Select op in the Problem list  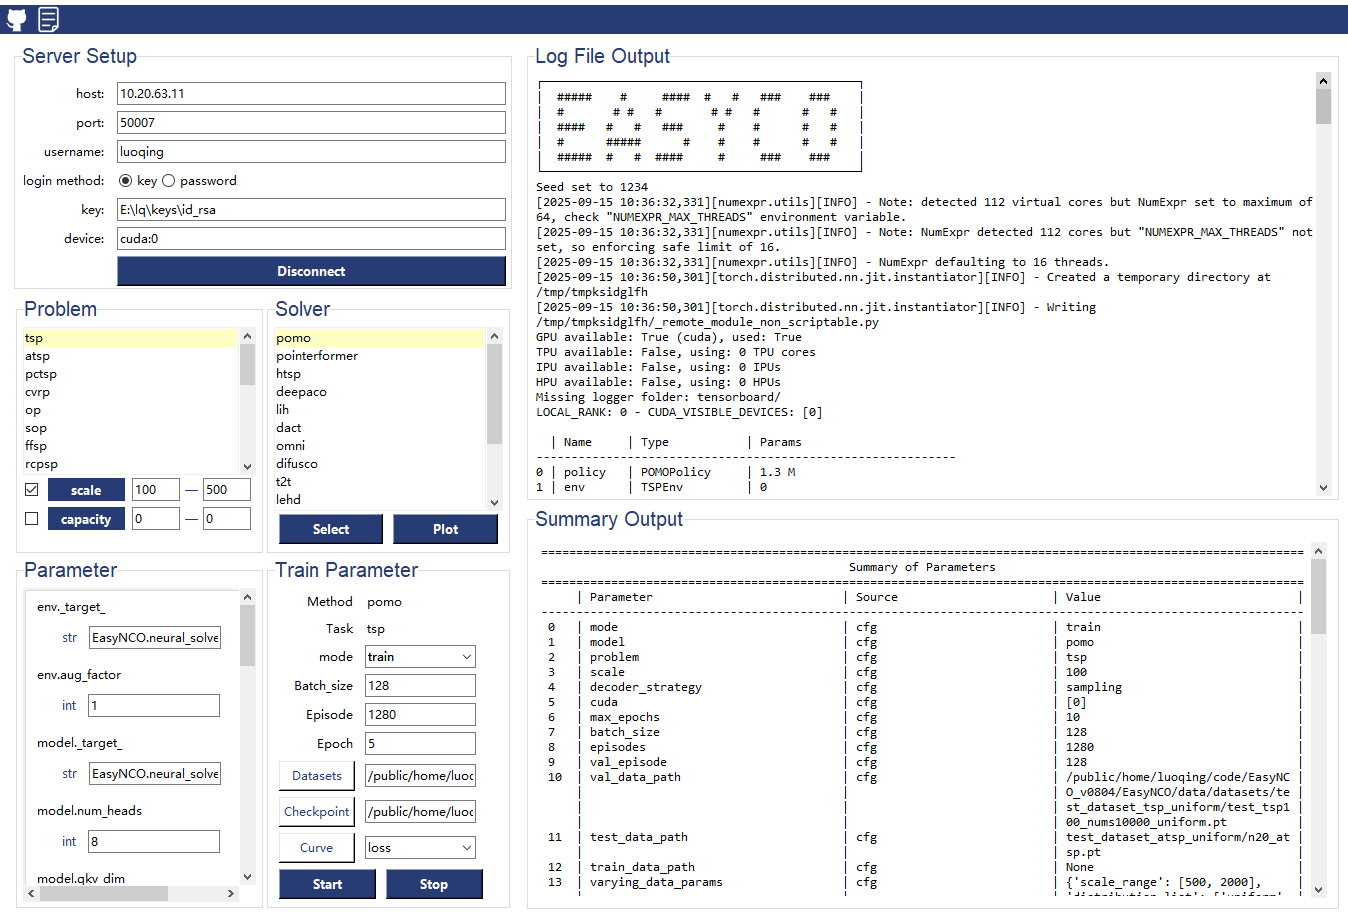[131, 410]
